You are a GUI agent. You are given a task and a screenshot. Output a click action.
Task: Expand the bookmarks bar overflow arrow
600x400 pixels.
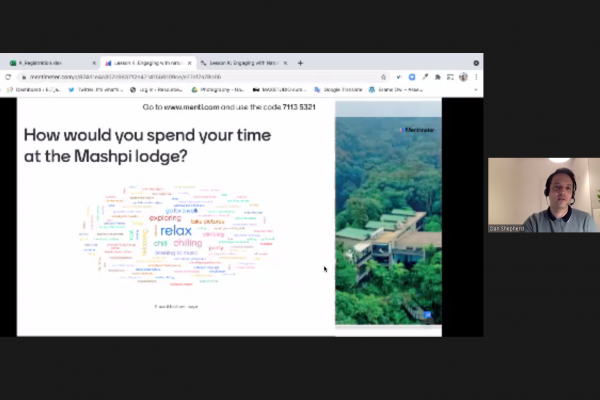point(476,90)
